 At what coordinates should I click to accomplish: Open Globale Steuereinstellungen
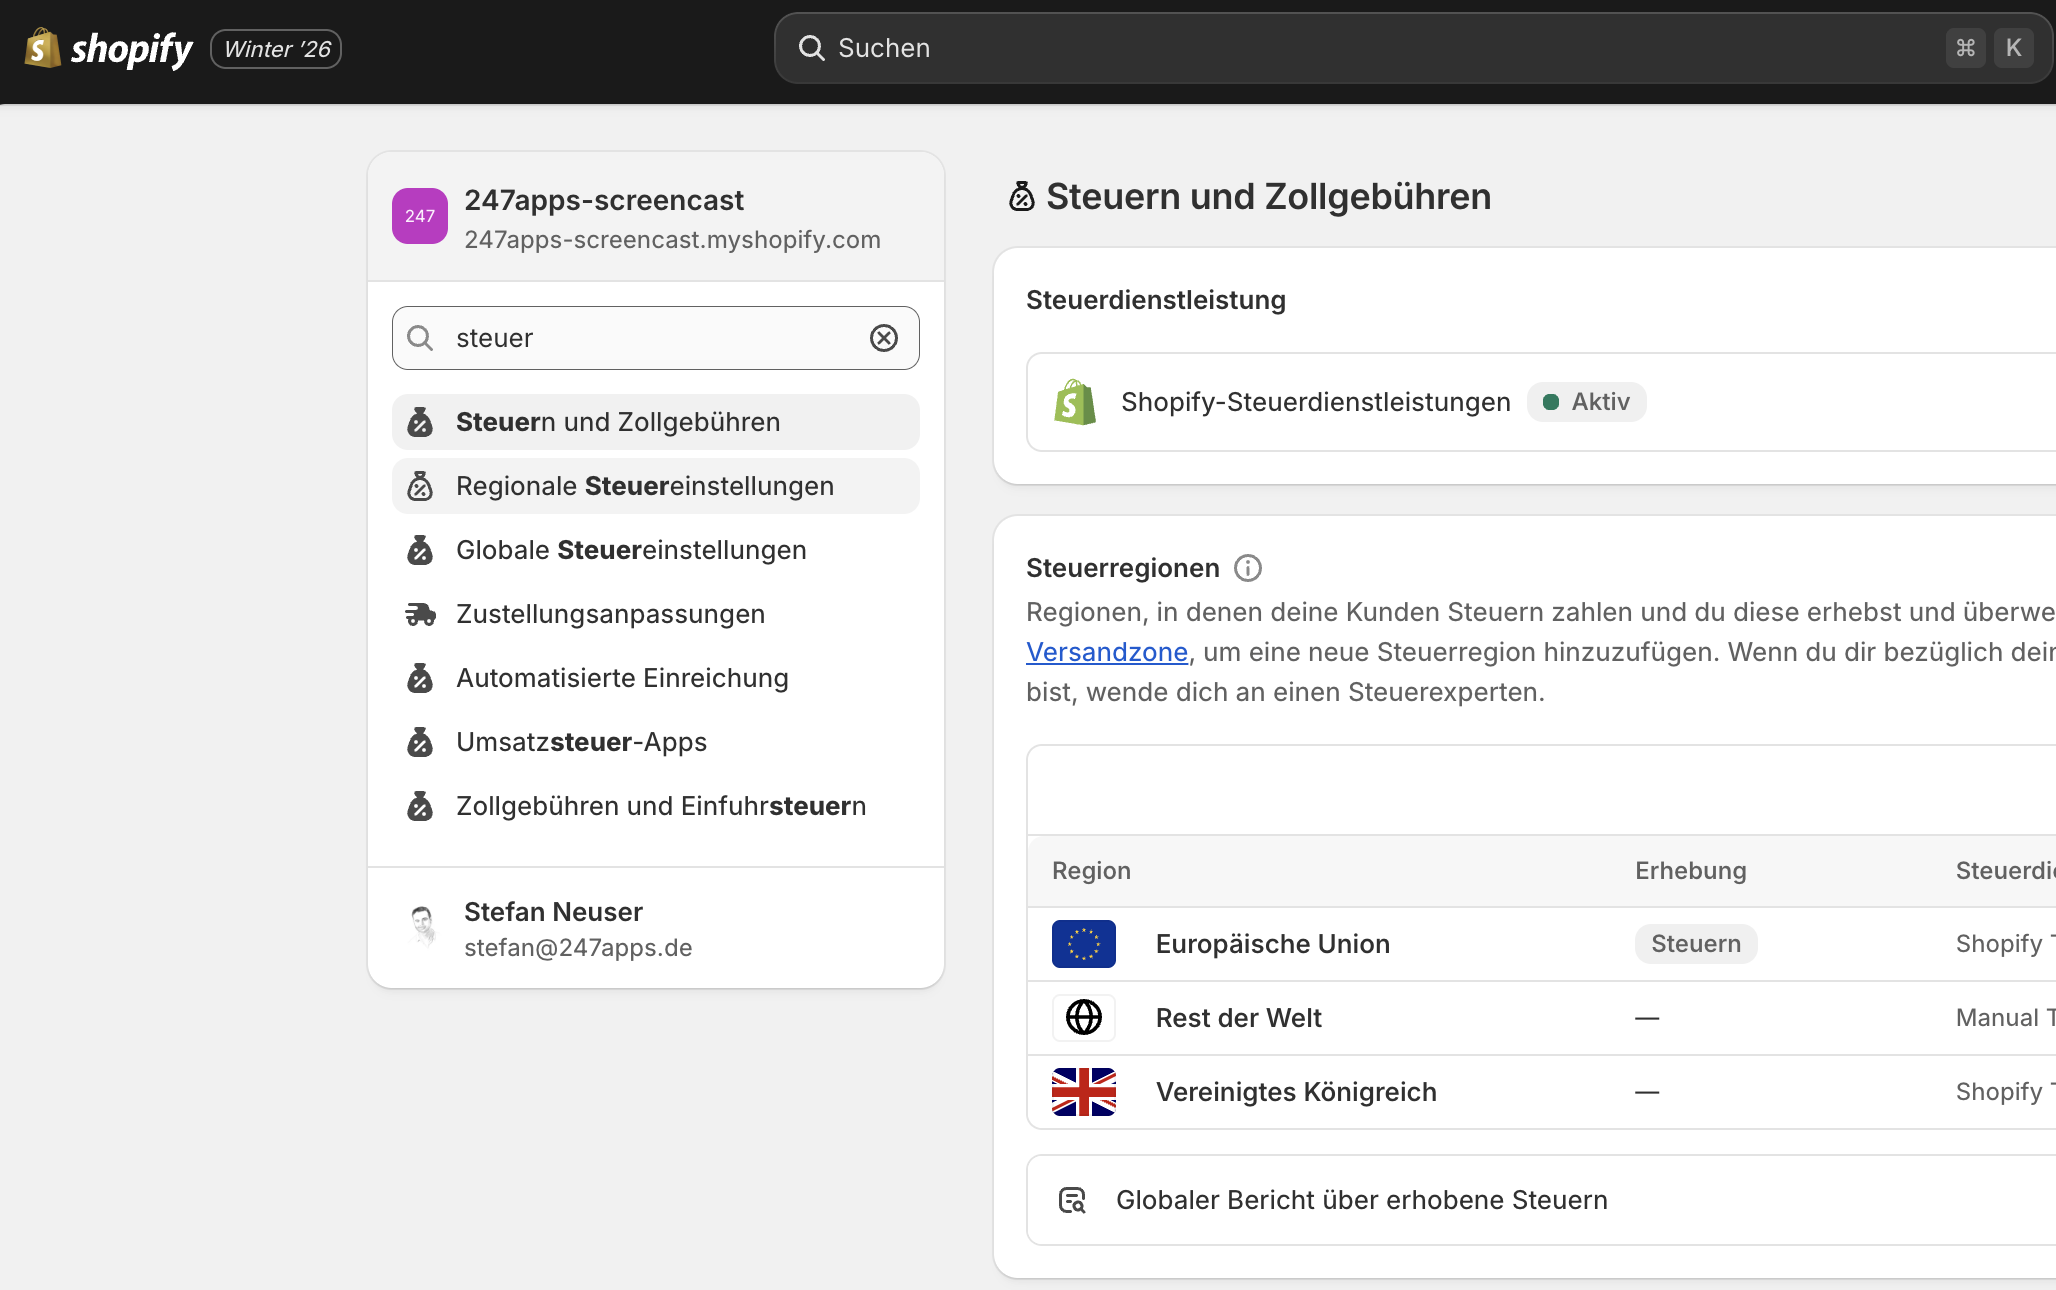pos(630,550)
